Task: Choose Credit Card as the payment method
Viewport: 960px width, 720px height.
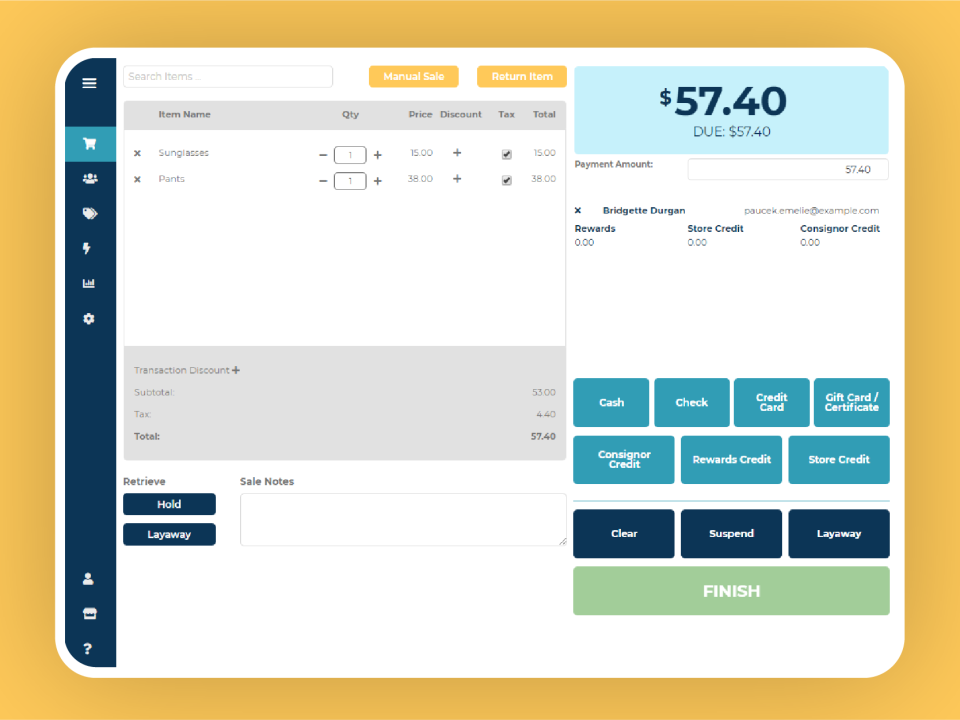Action: pyautogui.click(x=771, y=402)
